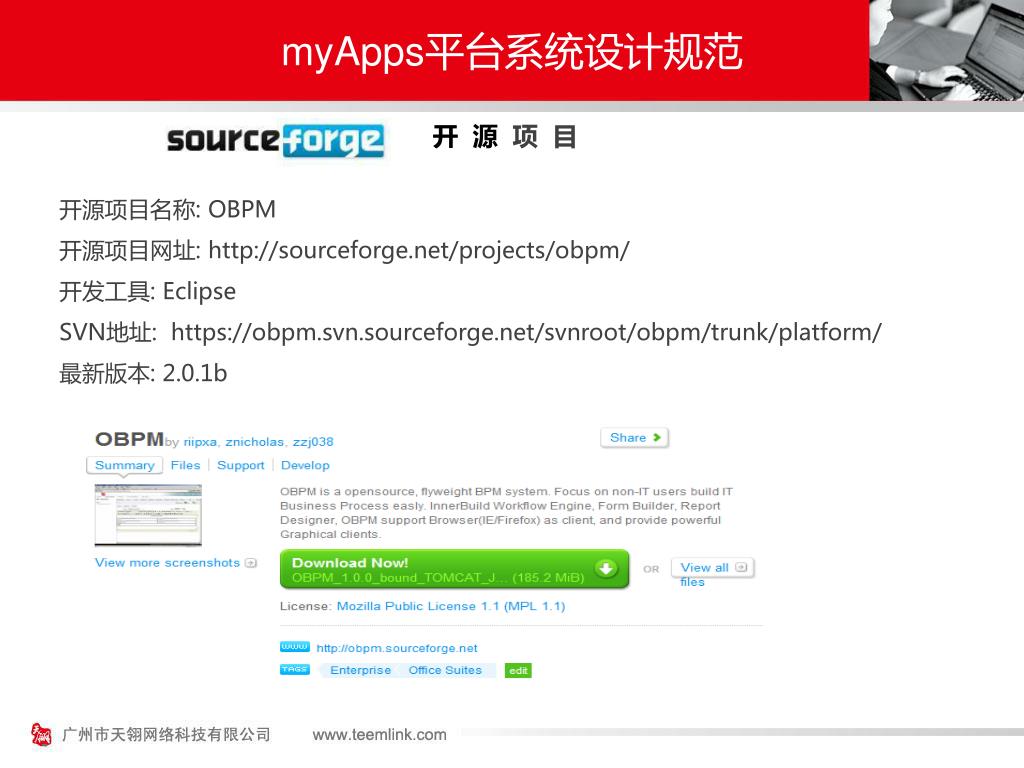The width and height of the screenshot is (1024, 768).
Task: Select the Enterprise tag
Action: pos(360,670)
